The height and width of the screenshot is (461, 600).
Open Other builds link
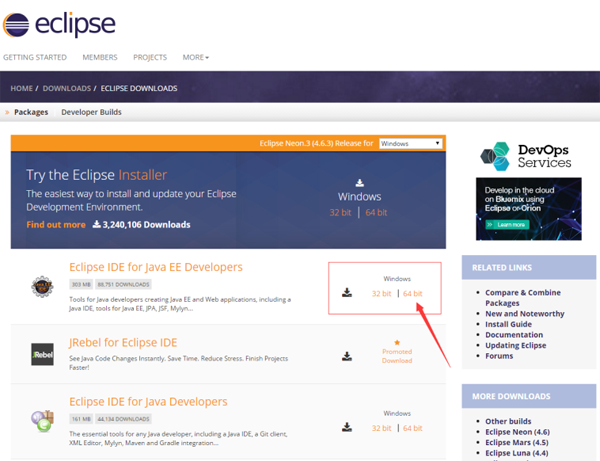508,421
